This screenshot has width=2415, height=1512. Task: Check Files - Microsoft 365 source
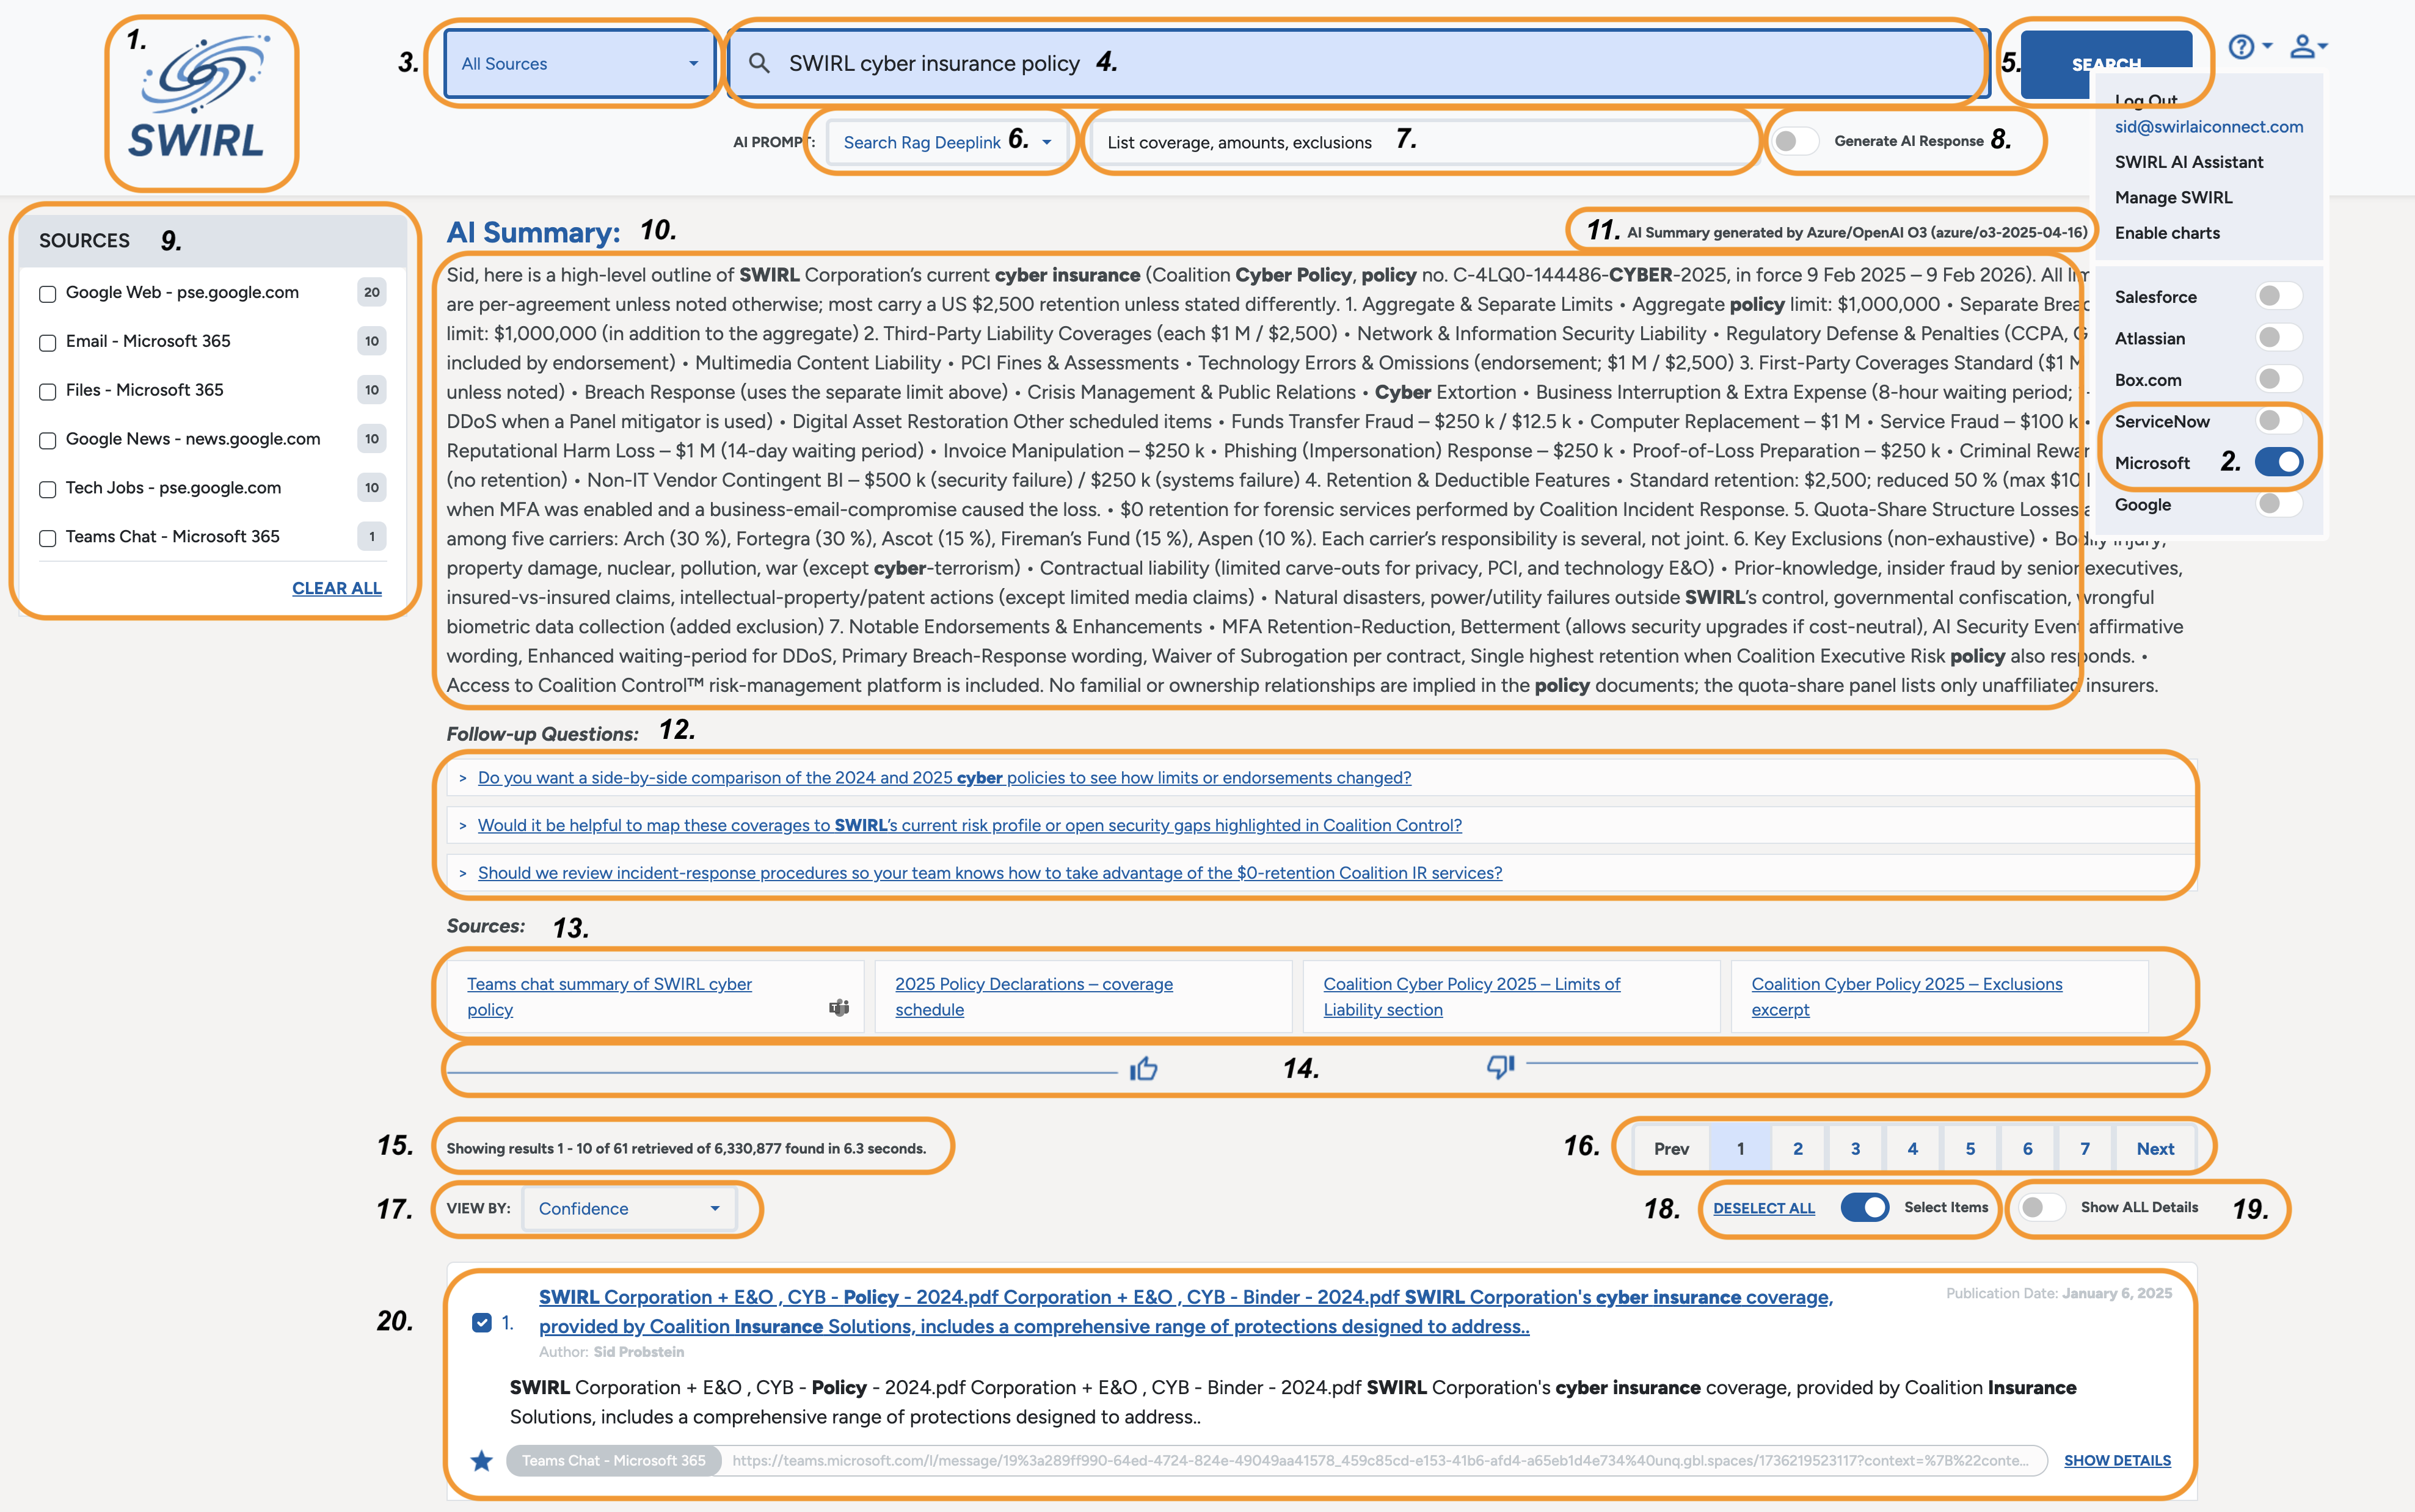pos(47,392)
